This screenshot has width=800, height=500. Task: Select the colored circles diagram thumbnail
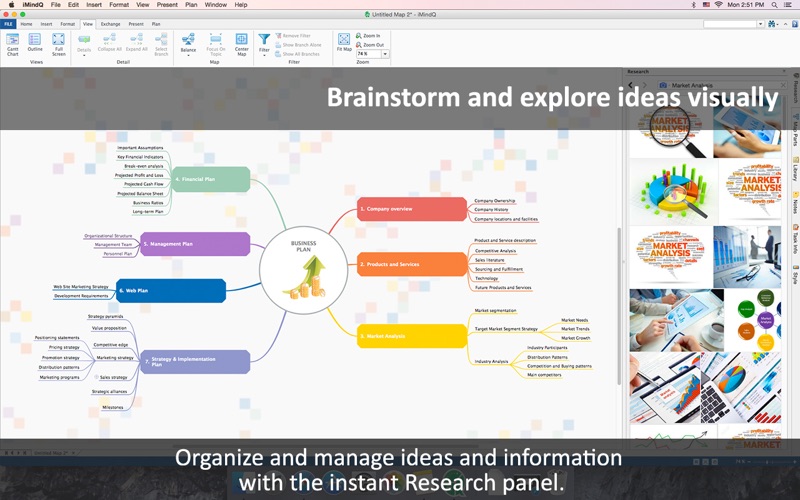pyautogui.click(x=755, y=320)
